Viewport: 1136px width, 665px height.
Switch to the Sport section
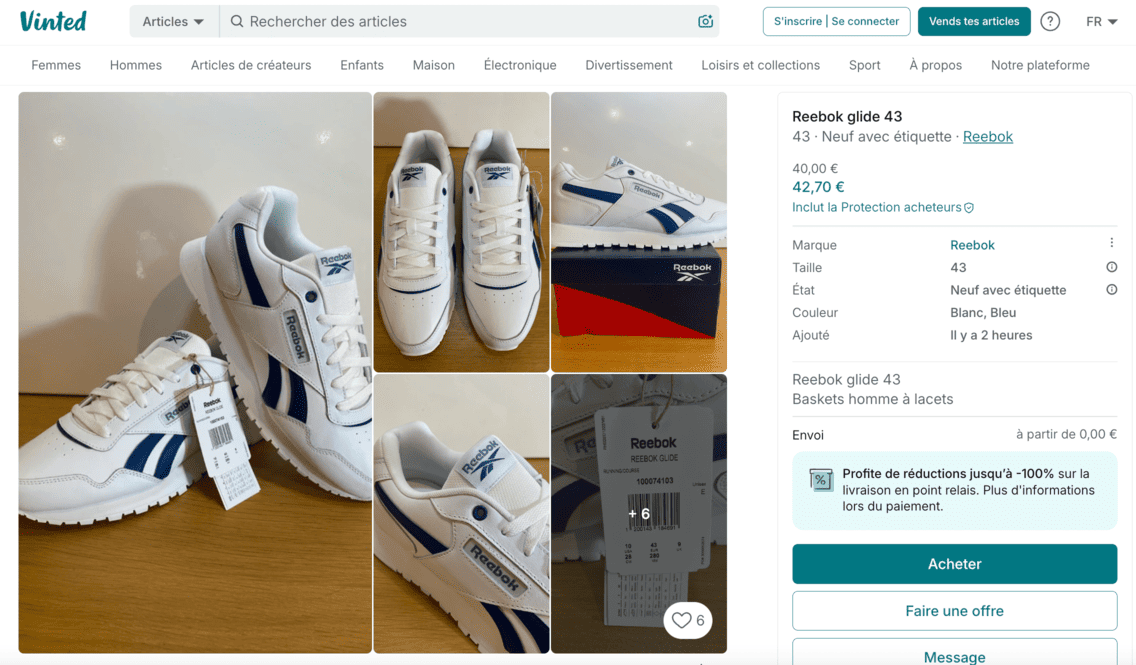point(864,65)
